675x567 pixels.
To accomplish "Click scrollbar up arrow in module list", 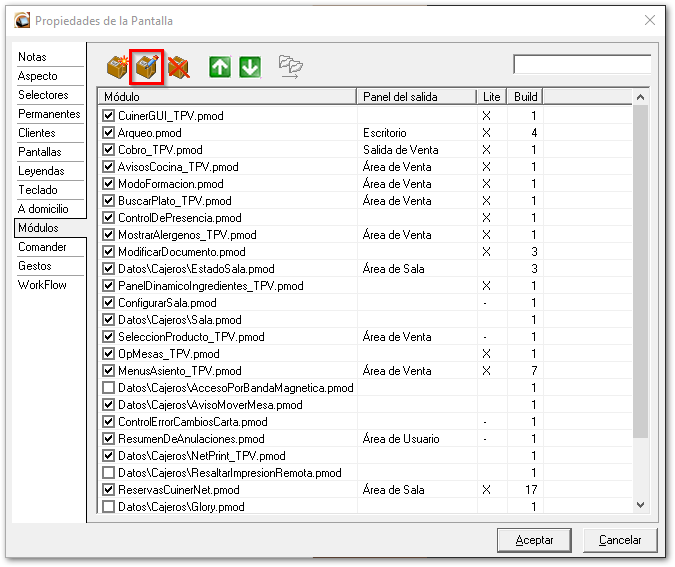I will click(x=641, y=97).
